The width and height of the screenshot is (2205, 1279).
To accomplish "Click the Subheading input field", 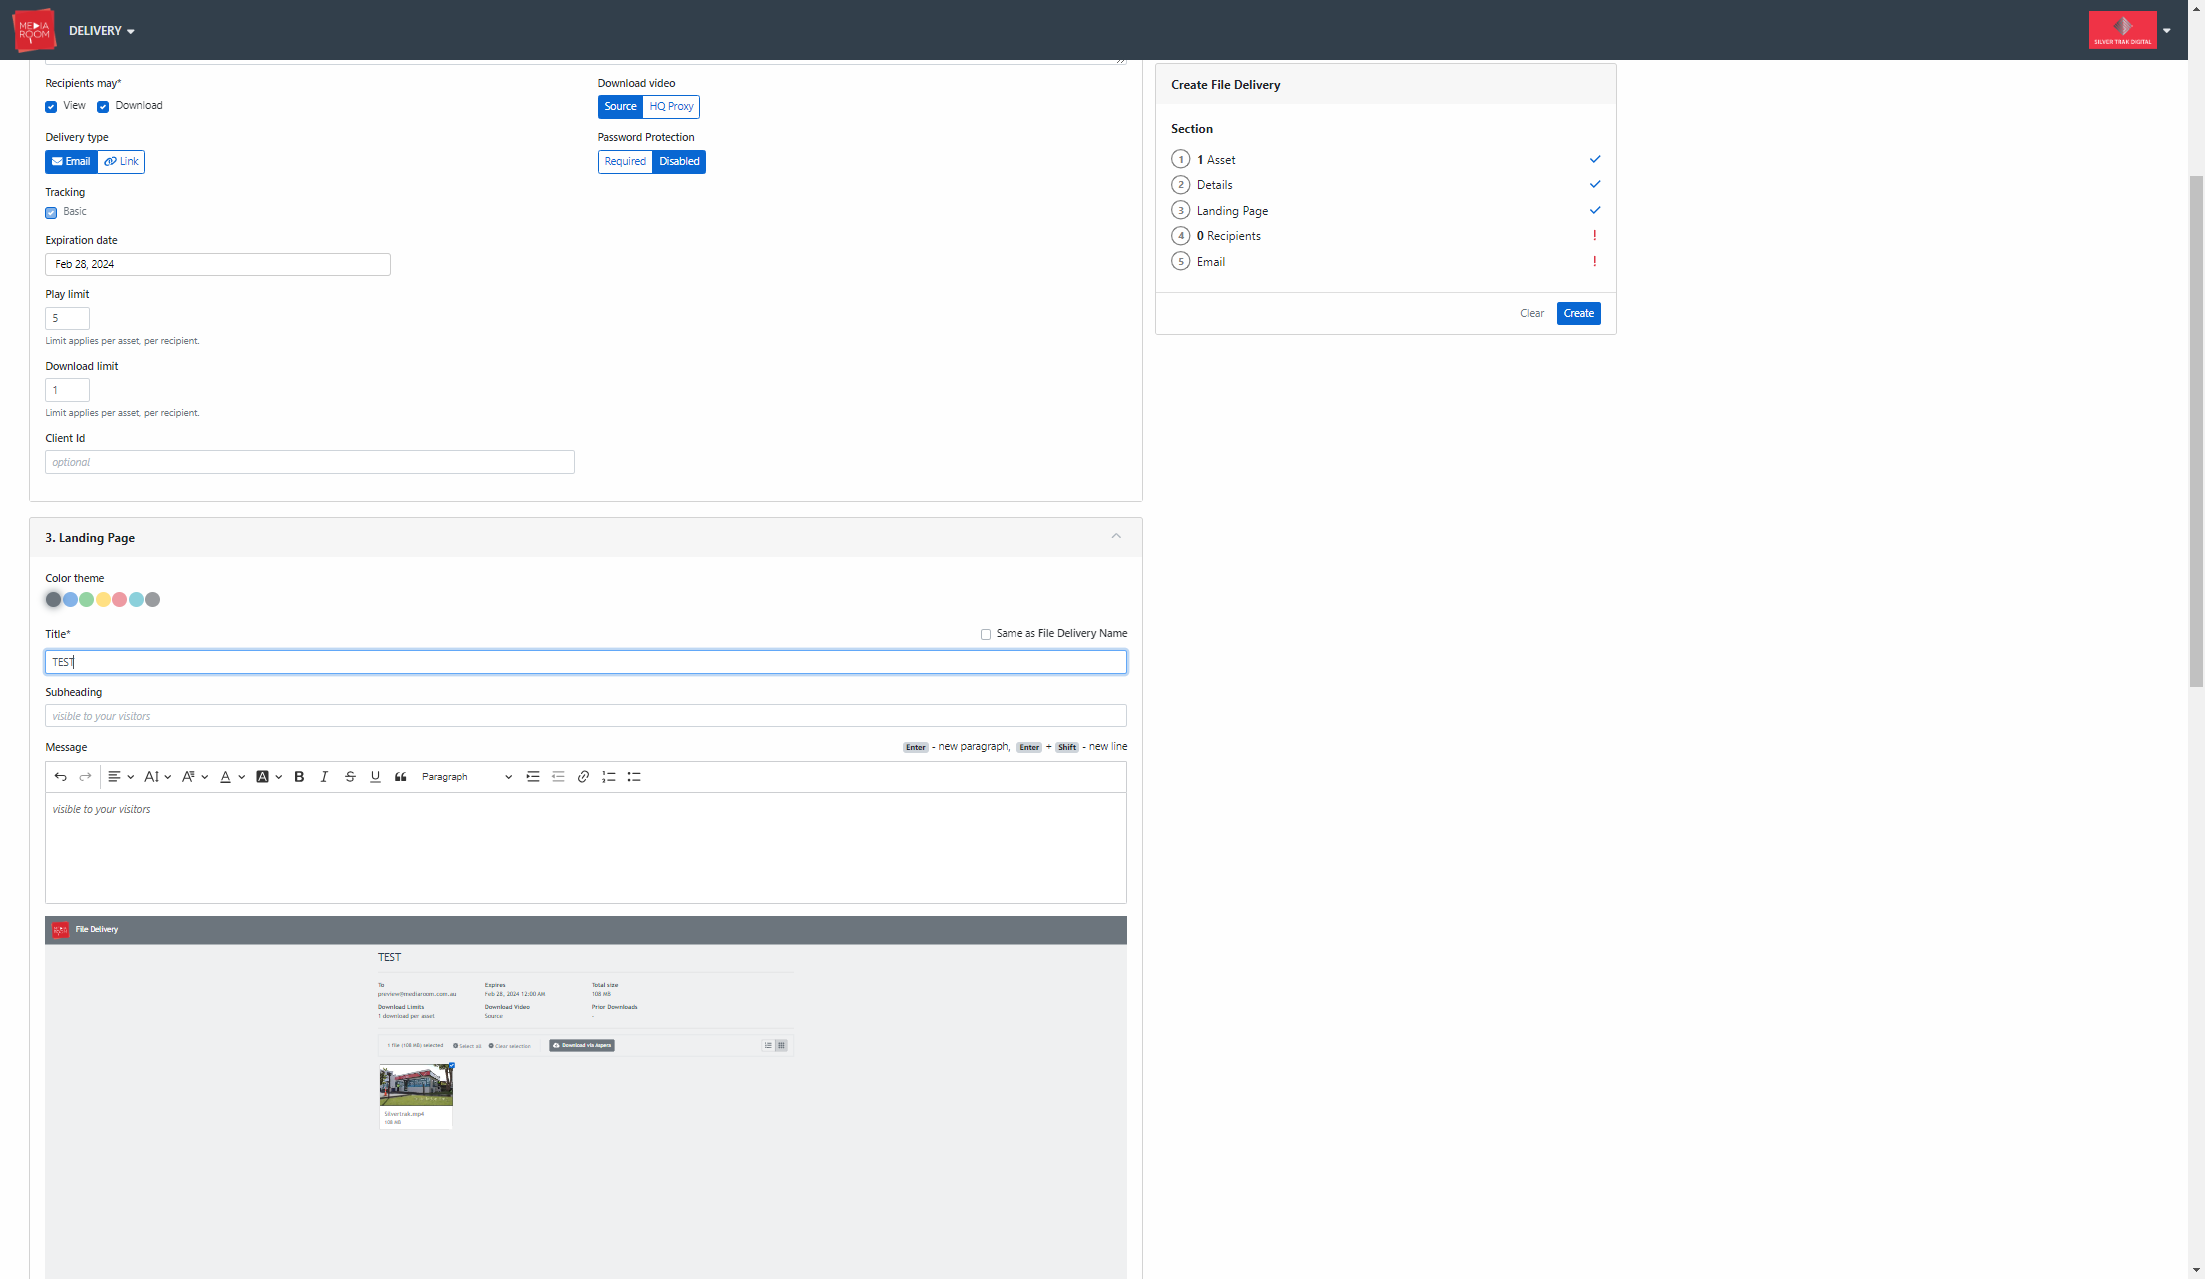I will pyautogui.click(x=585, y=716).
